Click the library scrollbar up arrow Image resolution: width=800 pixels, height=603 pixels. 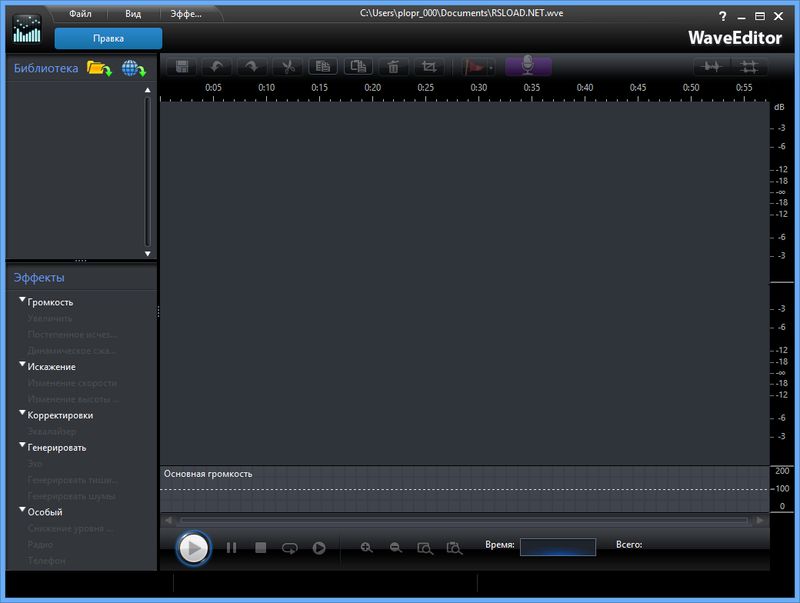click(x=147, y=90)
